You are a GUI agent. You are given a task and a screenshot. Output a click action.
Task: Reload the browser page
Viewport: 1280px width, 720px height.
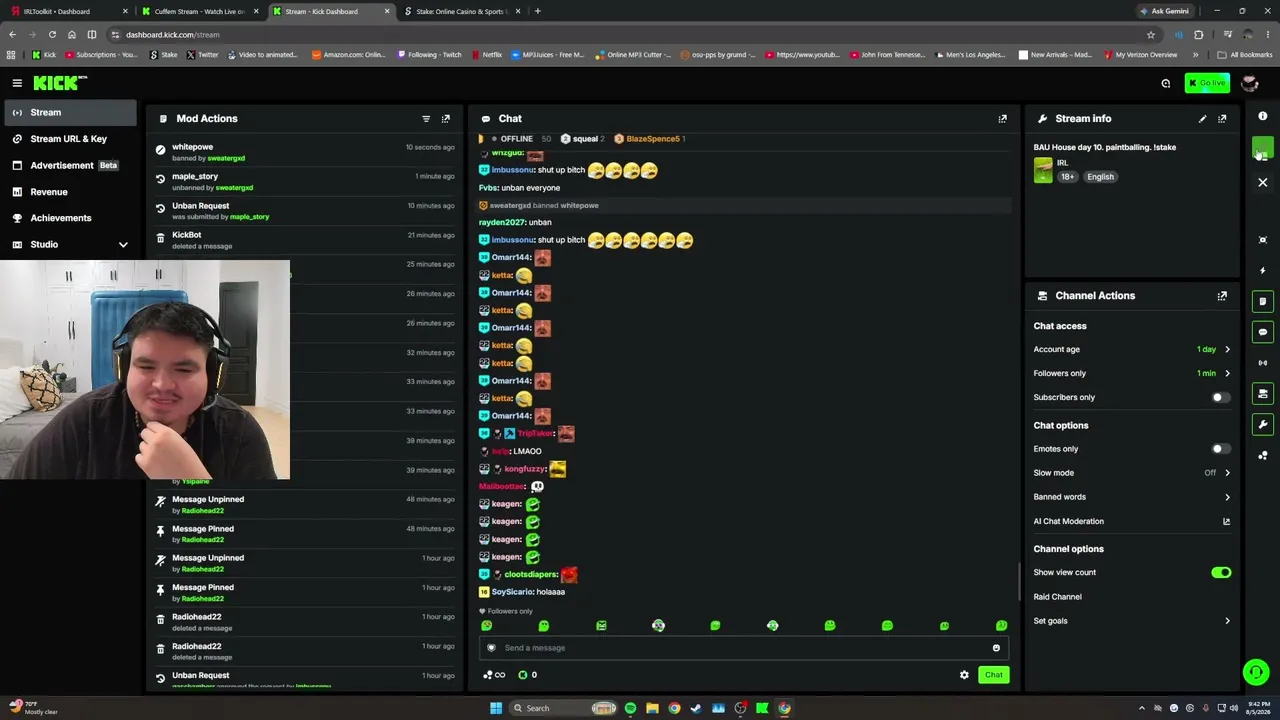click(52, 34)
